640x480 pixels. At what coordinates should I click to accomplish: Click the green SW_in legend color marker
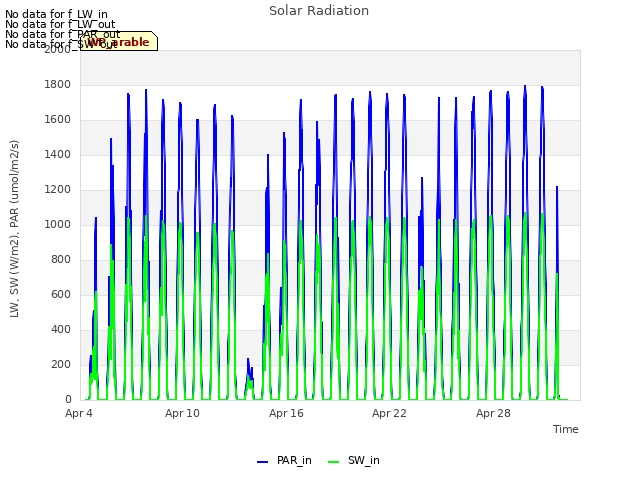(333, 462)
